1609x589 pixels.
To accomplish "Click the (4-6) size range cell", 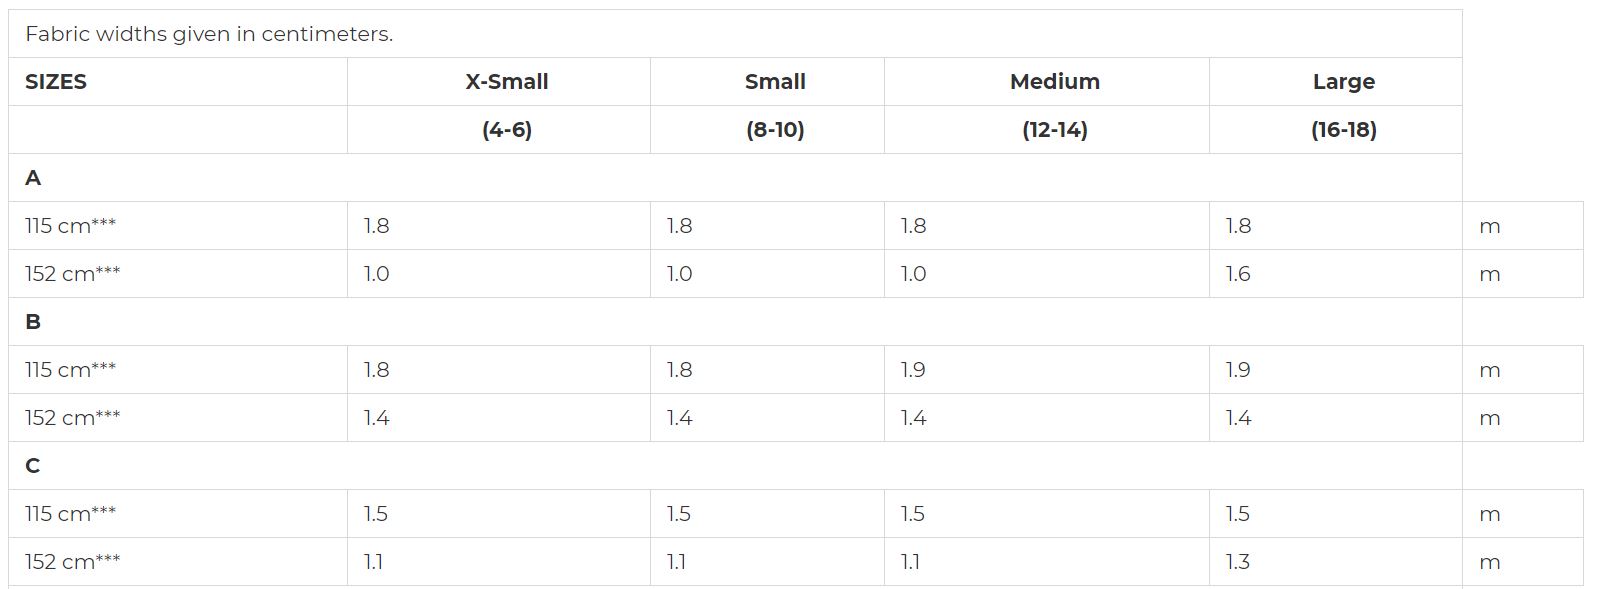I will (506, 130).
